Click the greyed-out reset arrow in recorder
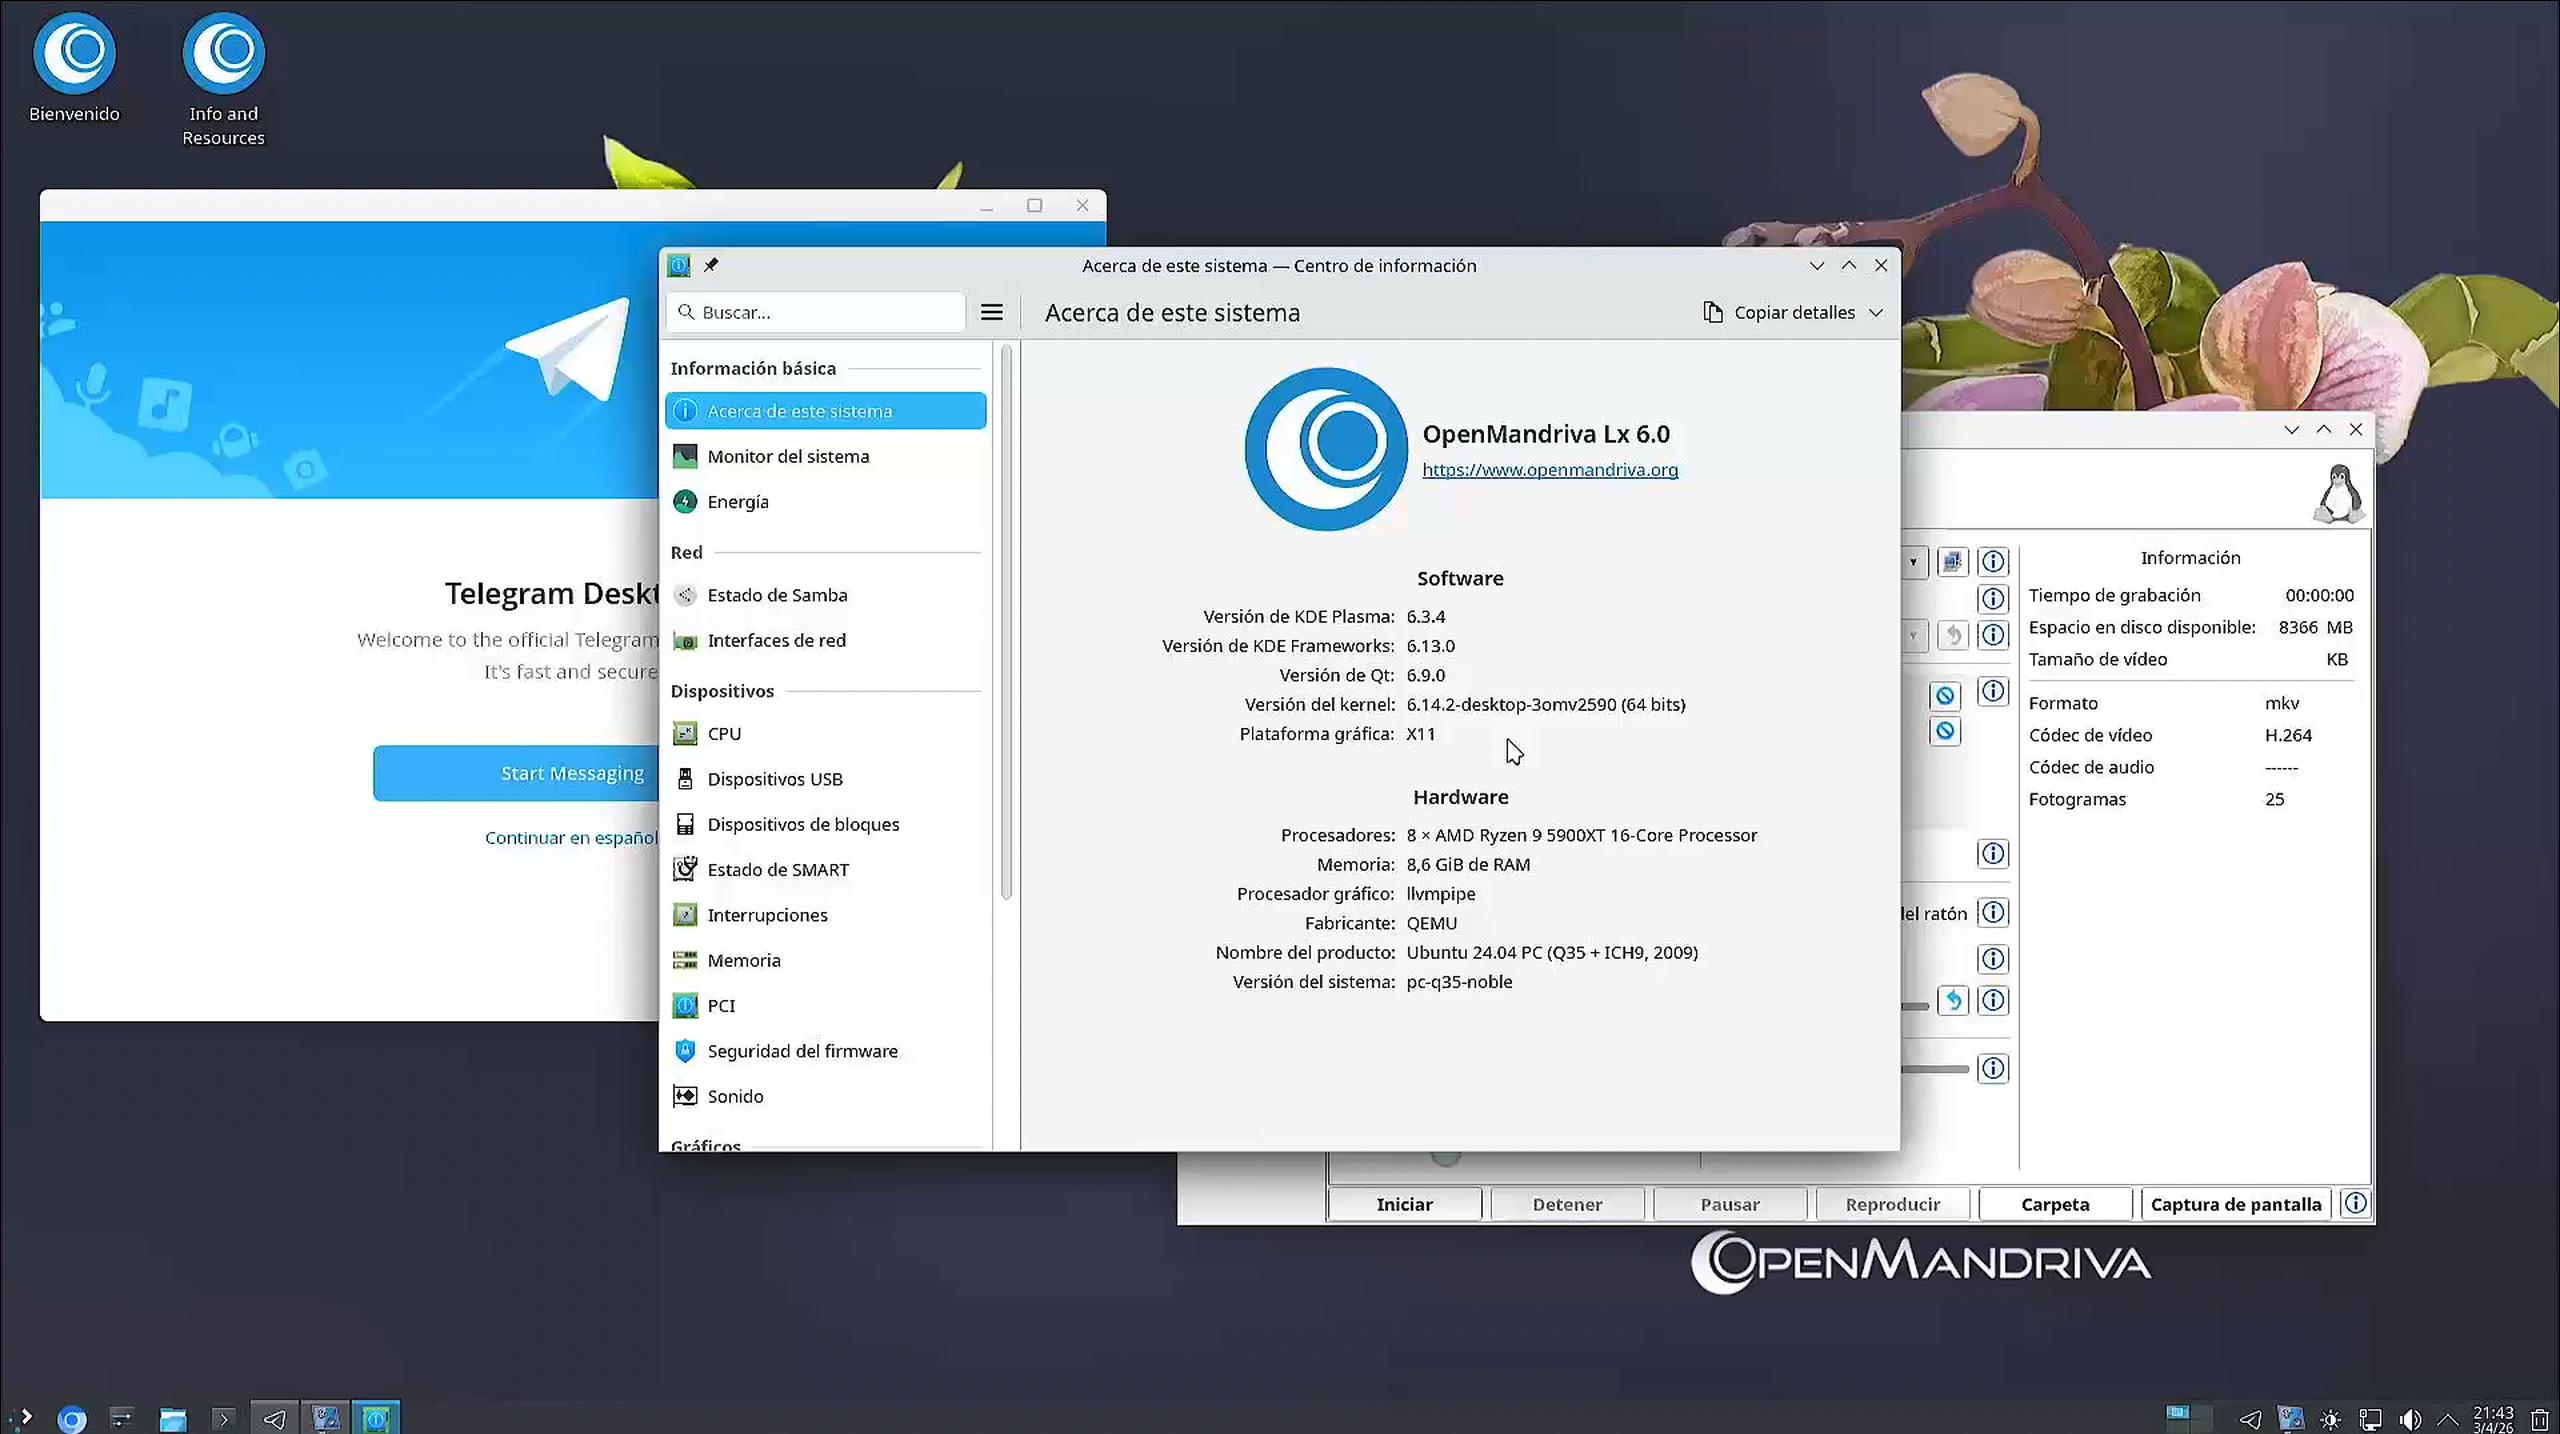Viewport: 2560px width, 1434px height. pyautogui.click(x=1953, y=635)
